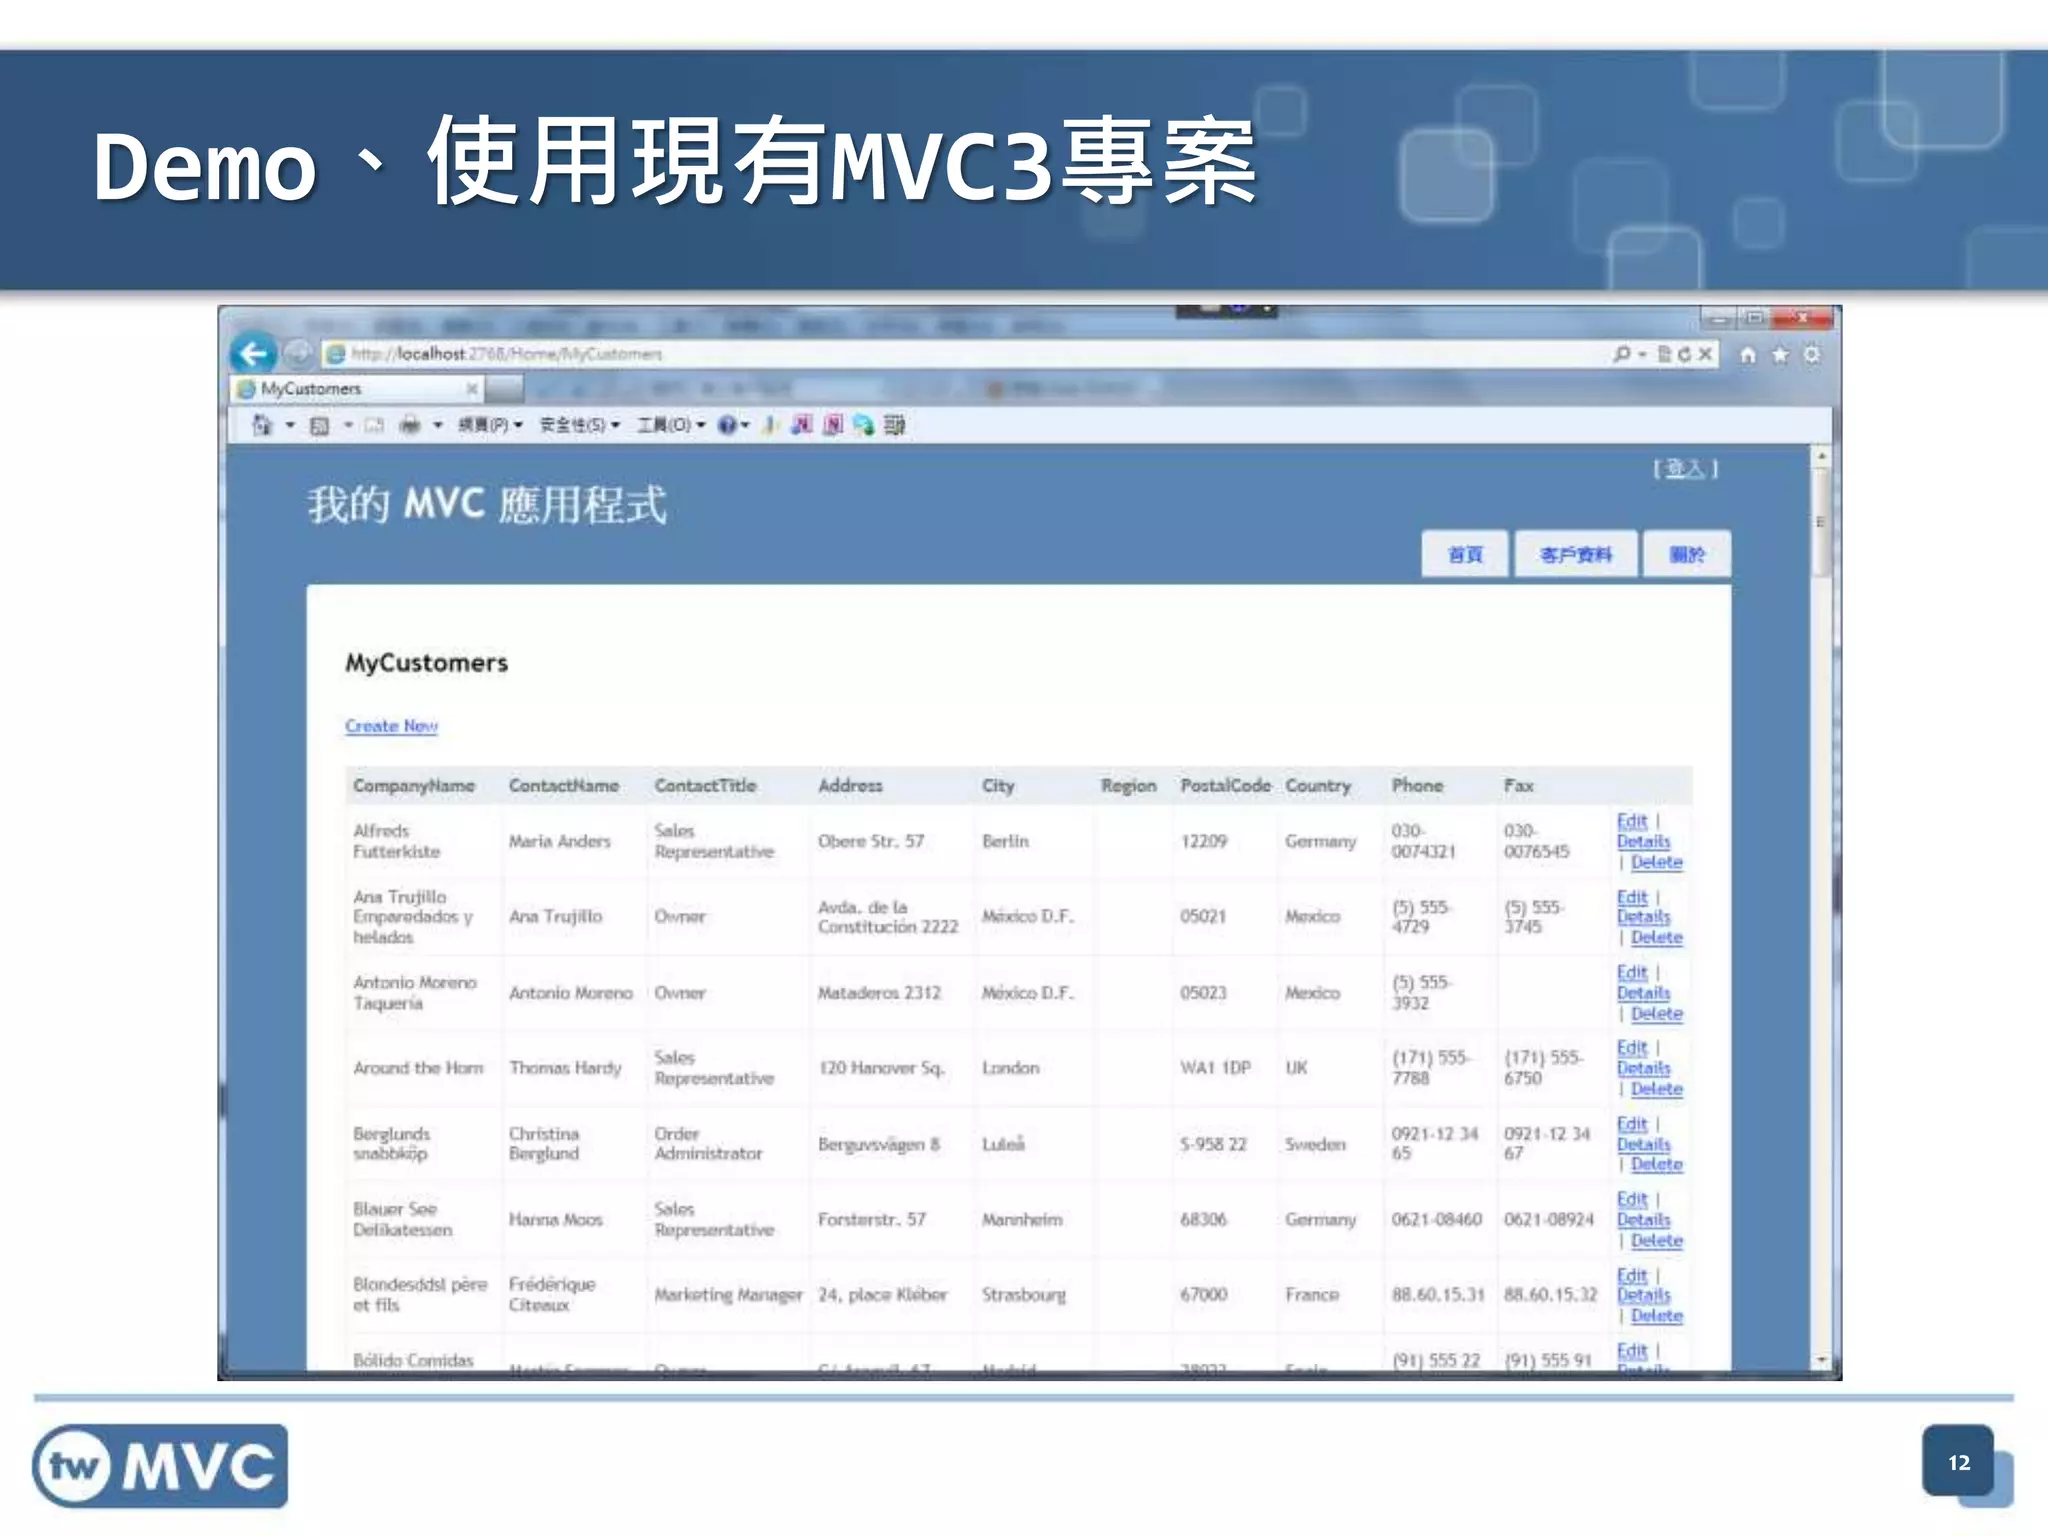Click the search magnifier icon in address bar
The width and height of the screenshot is (2048, 1536).
coord(1622,354)
